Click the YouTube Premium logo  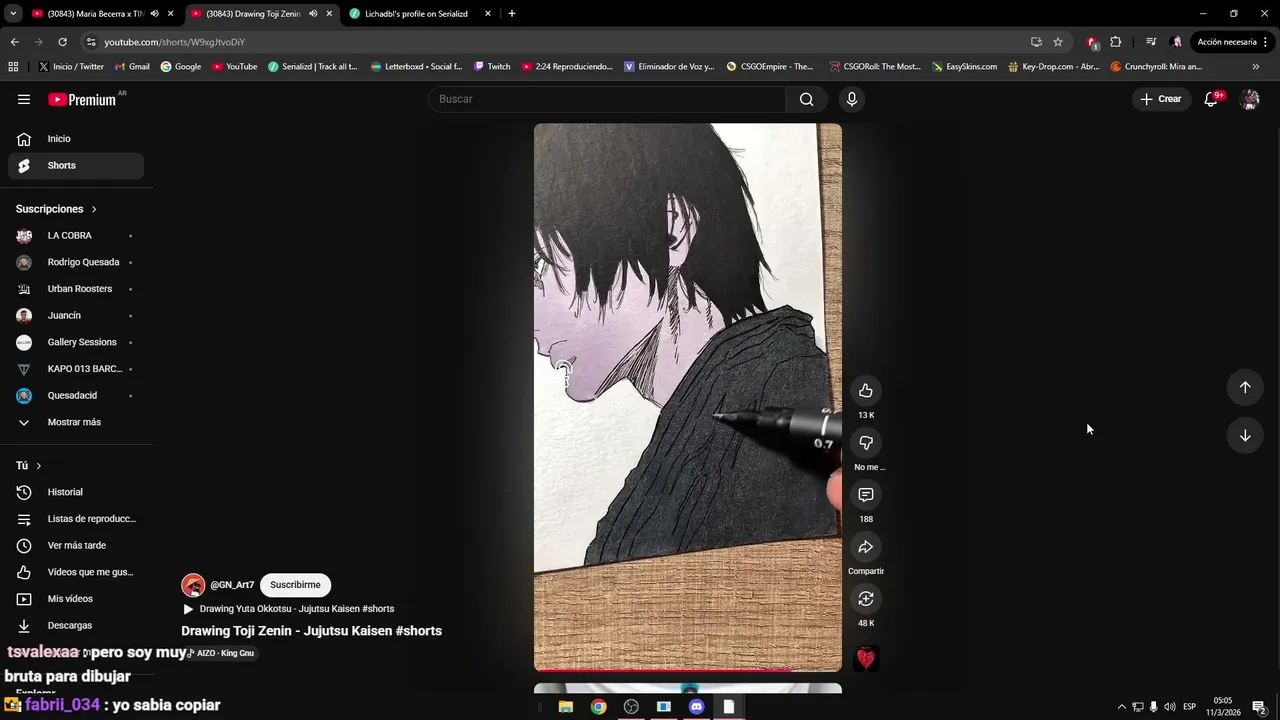(82, 99)
